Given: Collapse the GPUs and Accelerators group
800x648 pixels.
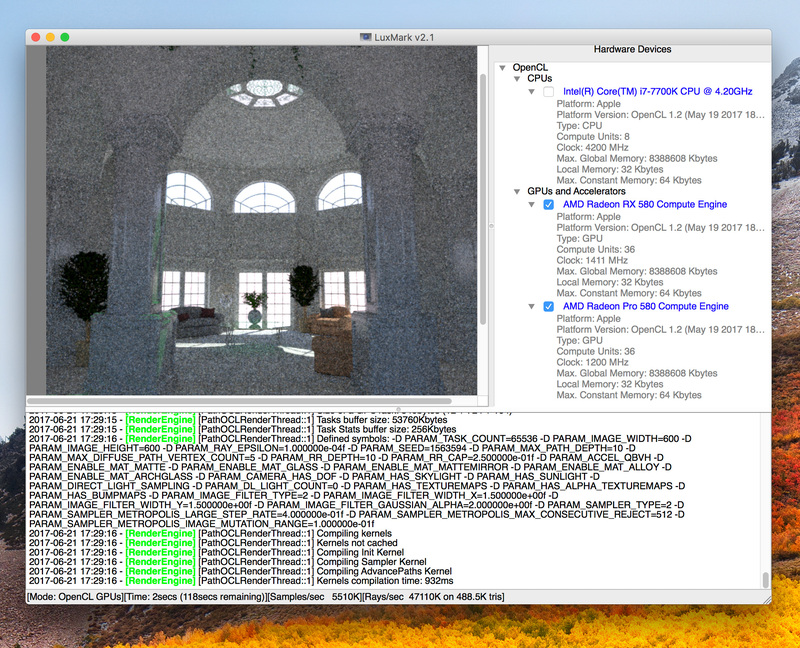Looking at the screenshot, I should (x=517, y=192).
